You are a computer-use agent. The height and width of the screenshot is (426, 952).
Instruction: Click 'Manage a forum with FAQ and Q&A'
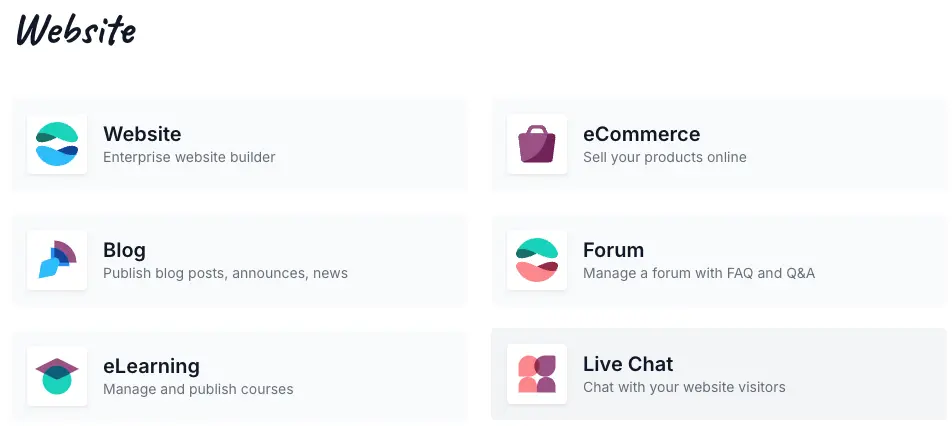coord(699,273)
